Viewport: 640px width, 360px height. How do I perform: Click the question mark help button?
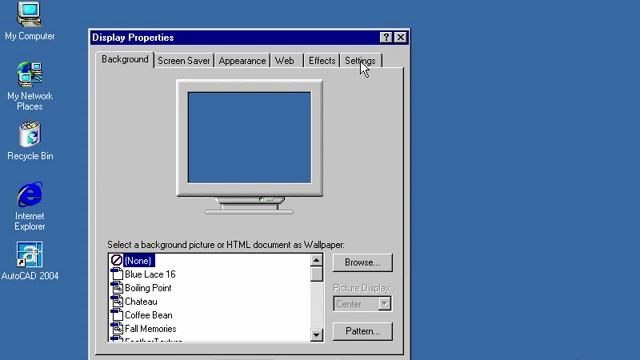[x=386, y=38]
